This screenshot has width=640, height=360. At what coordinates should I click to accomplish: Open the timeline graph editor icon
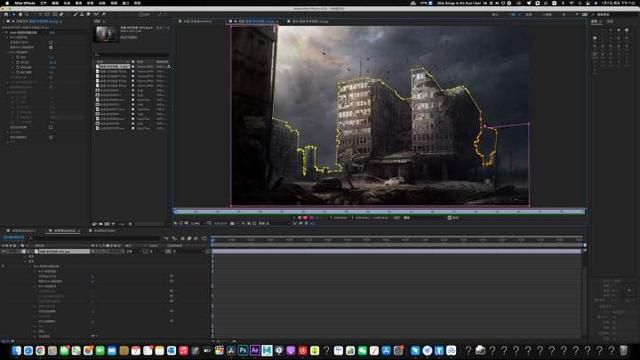(x=204, y=238)
